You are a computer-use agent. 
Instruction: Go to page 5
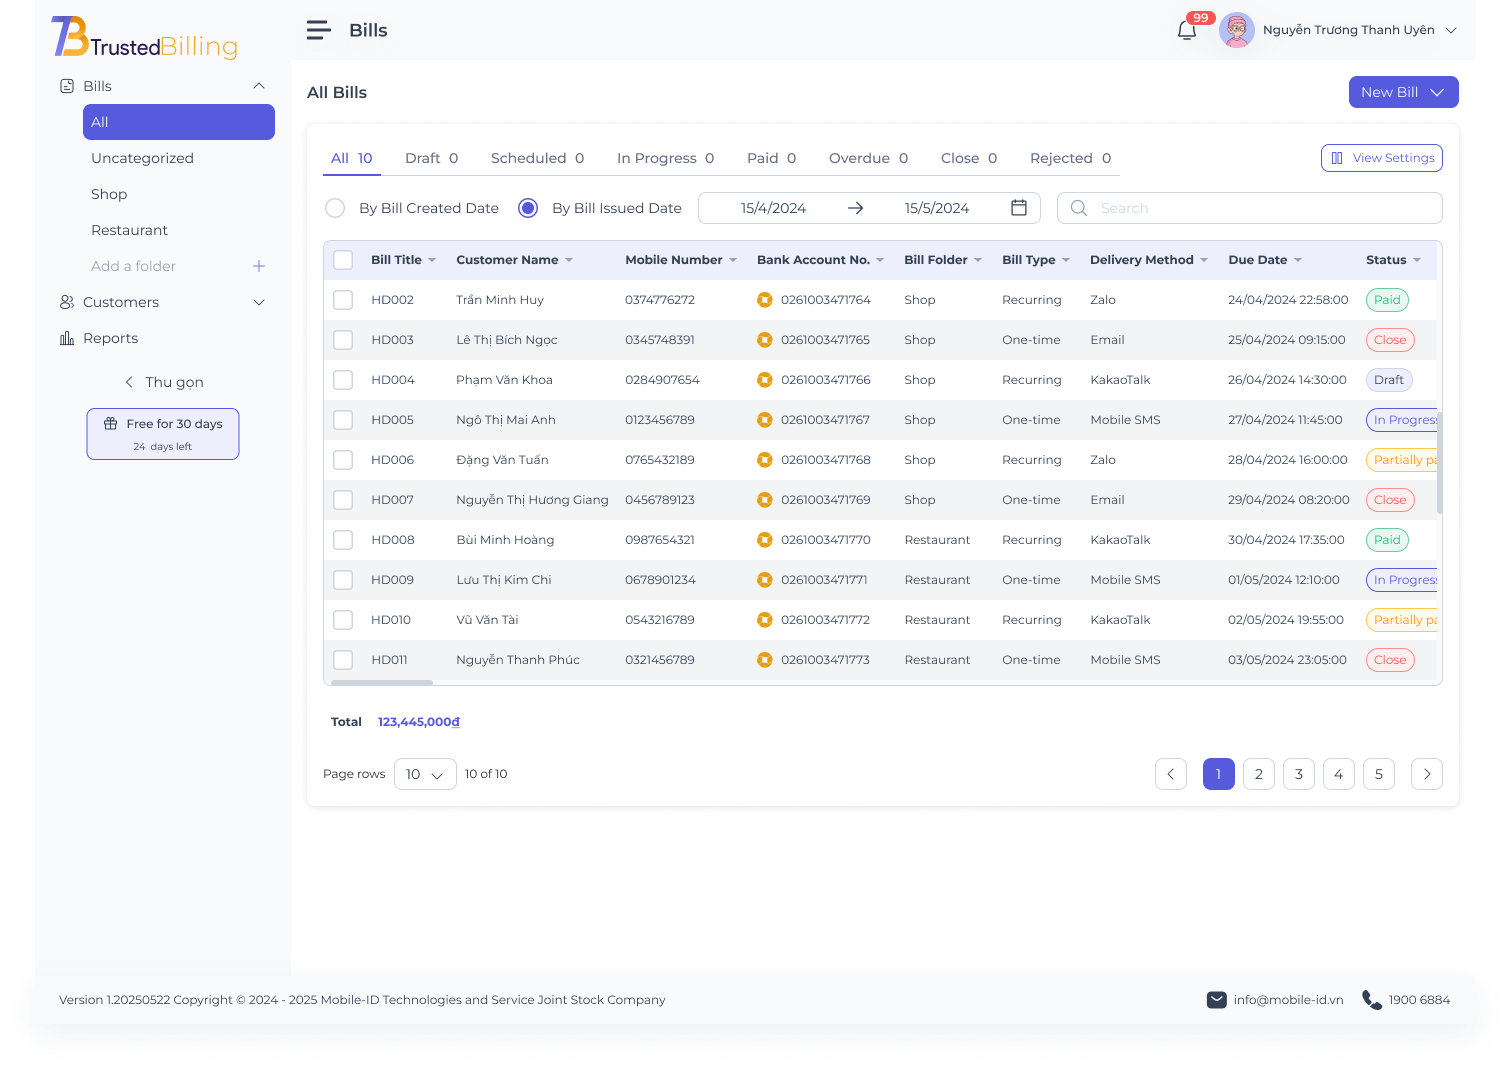(1379, 774)
